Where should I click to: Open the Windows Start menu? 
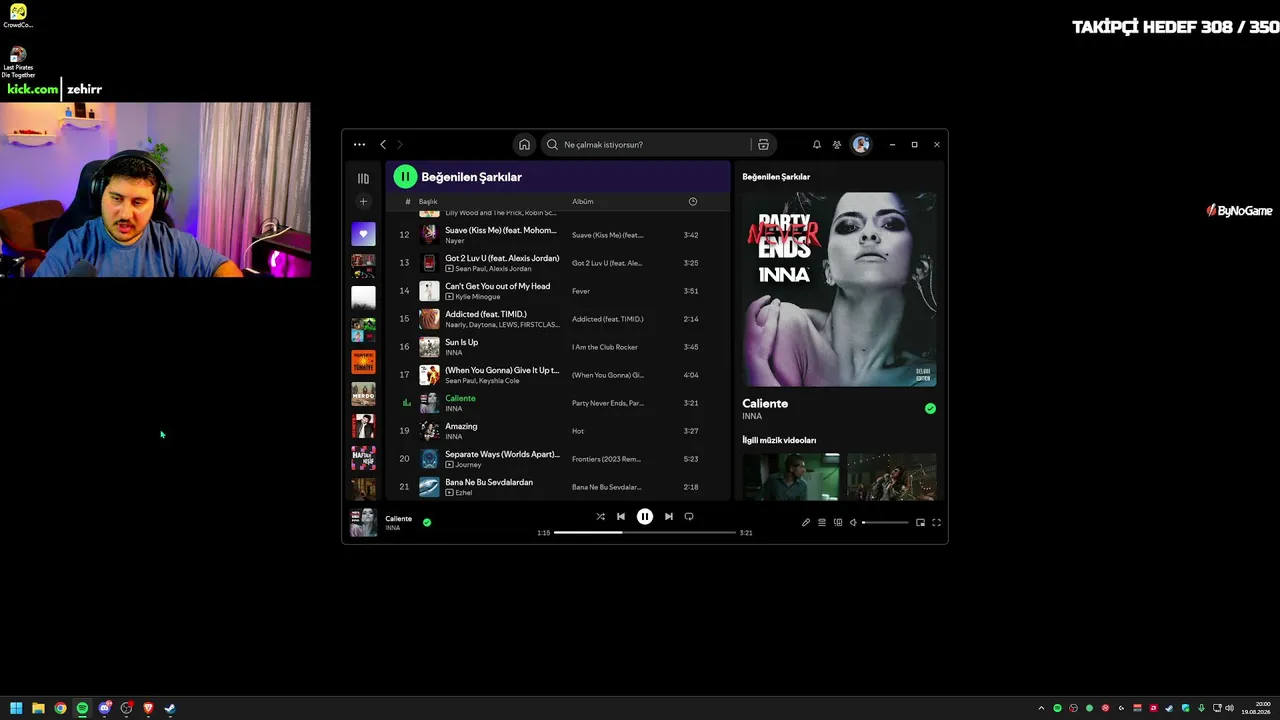click(x=16, y=709)
